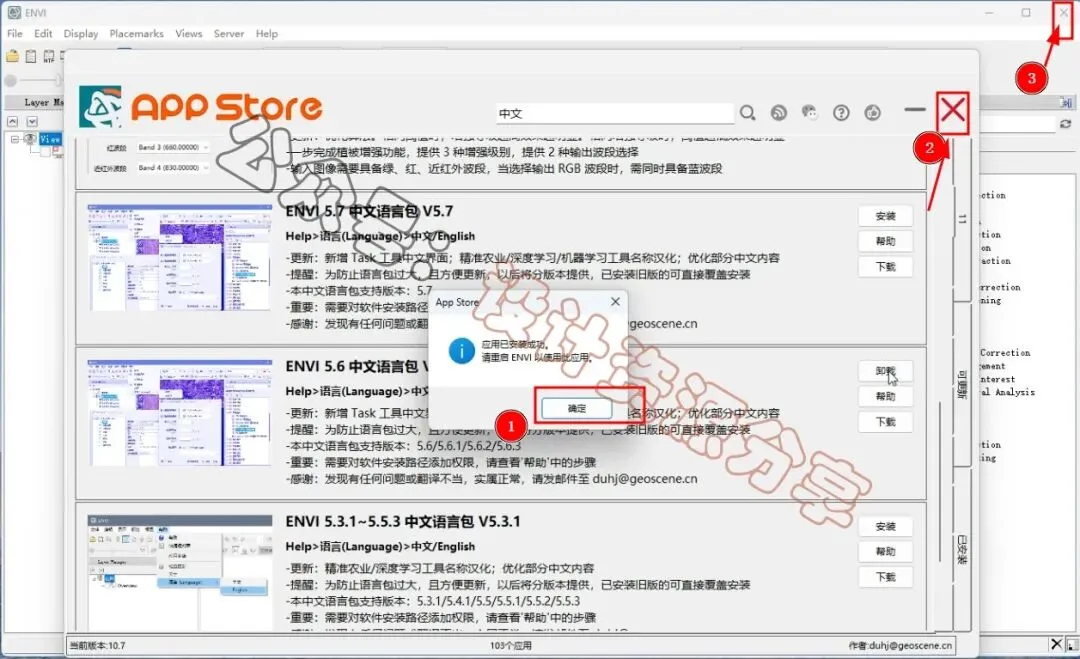
Task: Open the Display menu in ENVI
Action: [x=81, y=33]
